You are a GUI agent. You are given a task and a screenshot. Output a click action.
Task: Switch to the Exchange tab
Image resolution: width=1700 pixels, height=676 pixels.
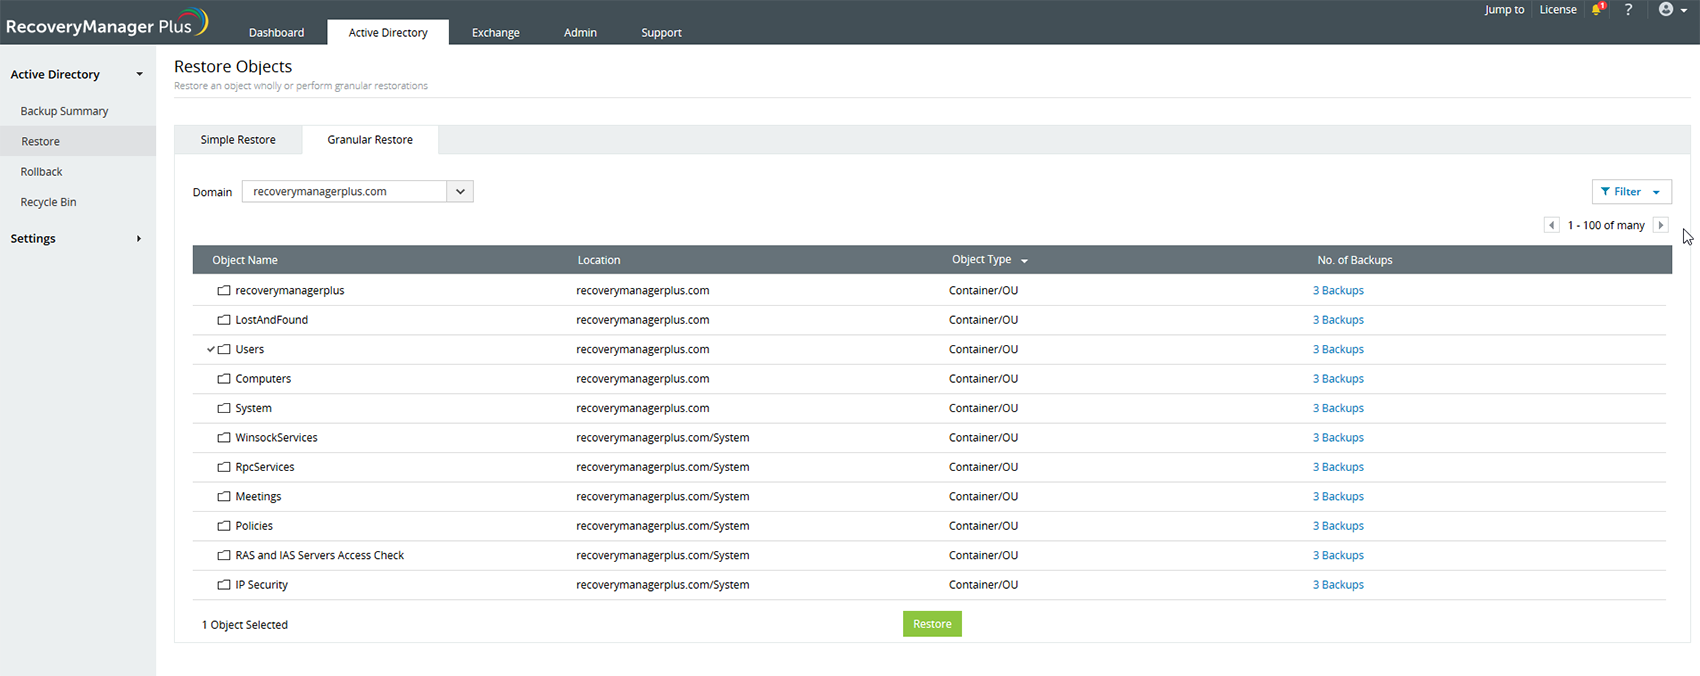point(496,32)
